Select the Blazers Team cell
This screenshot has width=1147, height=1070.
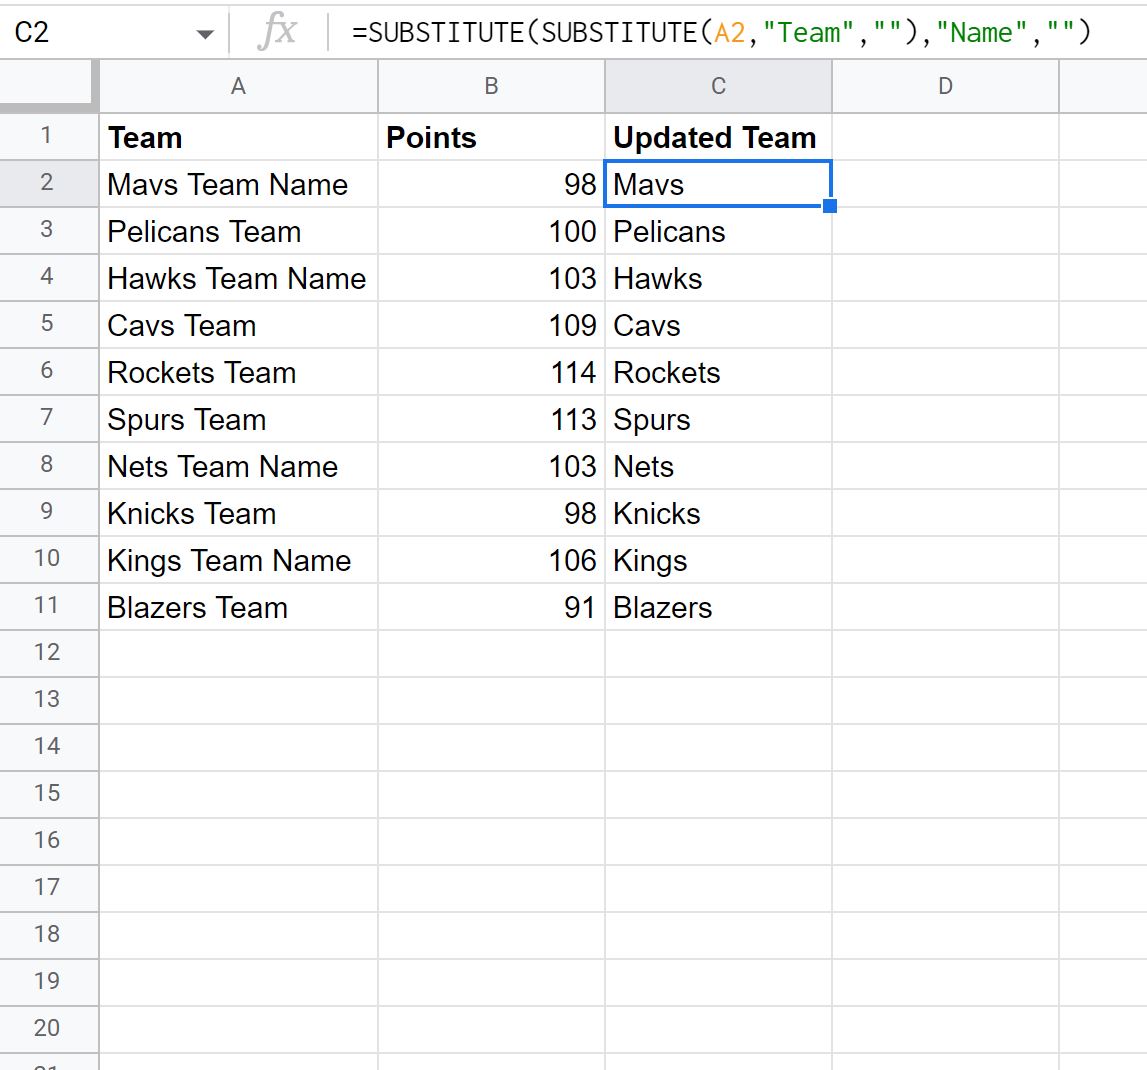(238, 607)
